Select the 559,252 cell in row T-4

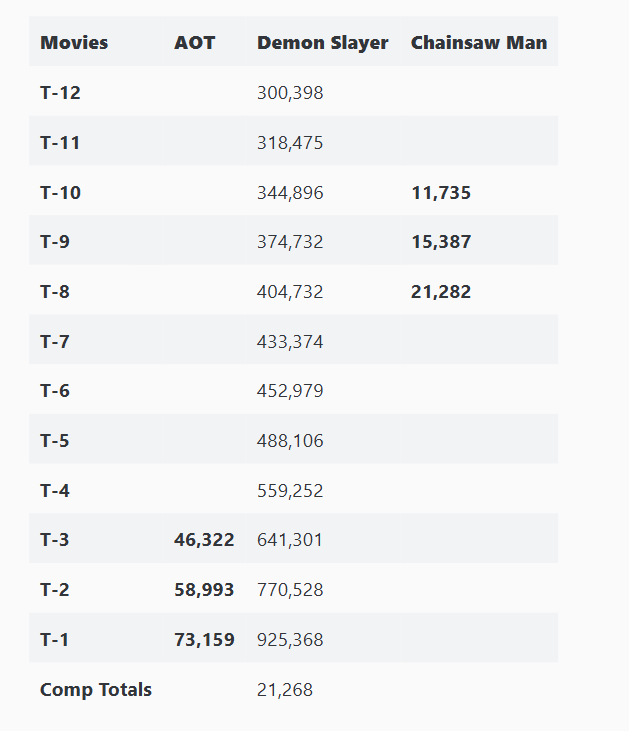[290, 490]
